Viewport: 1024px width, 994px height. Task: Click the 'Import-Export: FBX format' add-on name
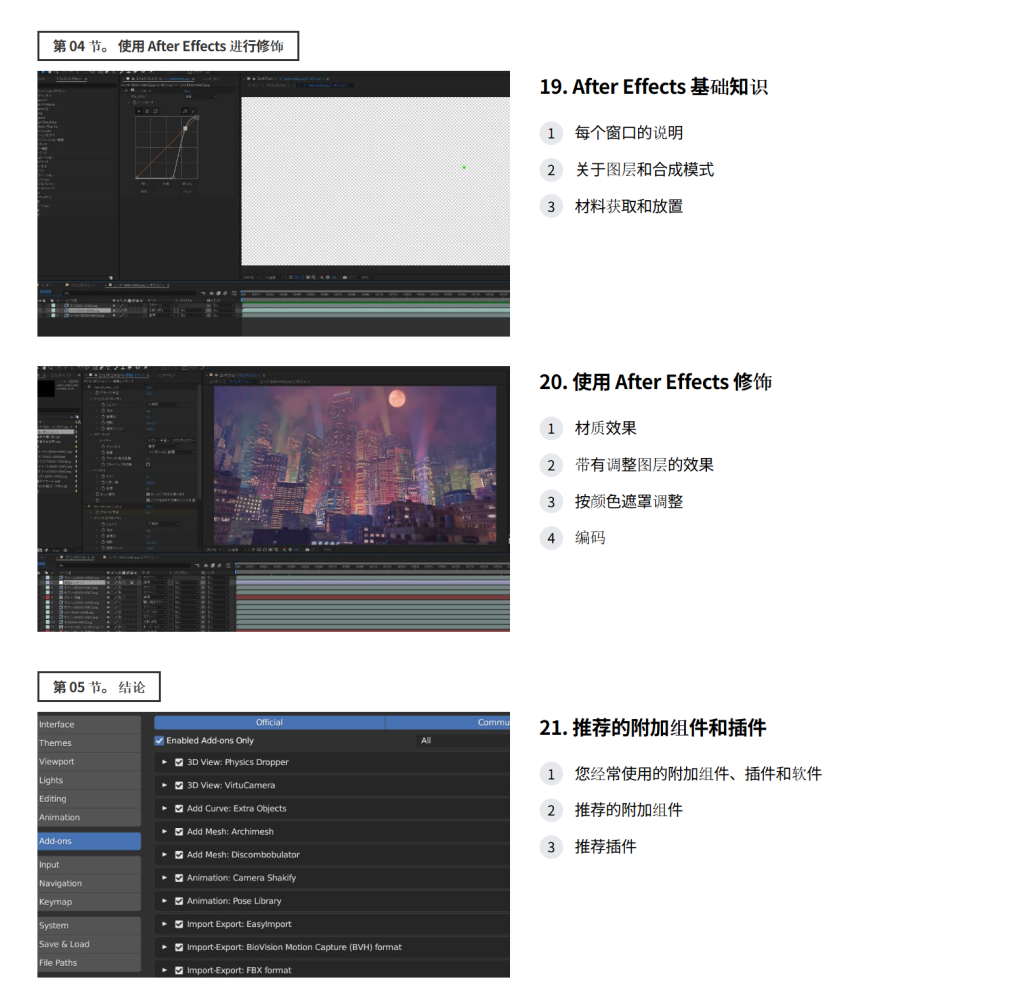pyautogui.click(x=239, y=971)
